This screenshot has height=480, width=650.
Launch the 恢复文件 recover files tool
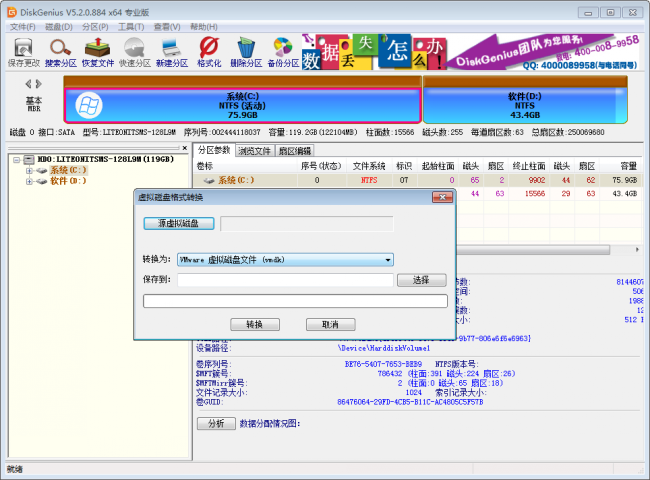coord(98,53)
